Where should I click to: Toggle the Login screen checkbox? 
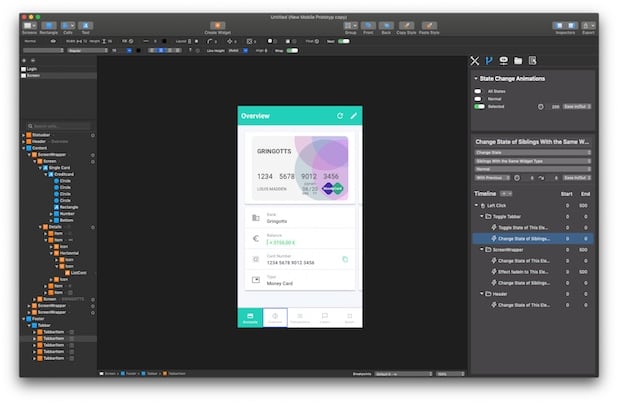(24, 69)
